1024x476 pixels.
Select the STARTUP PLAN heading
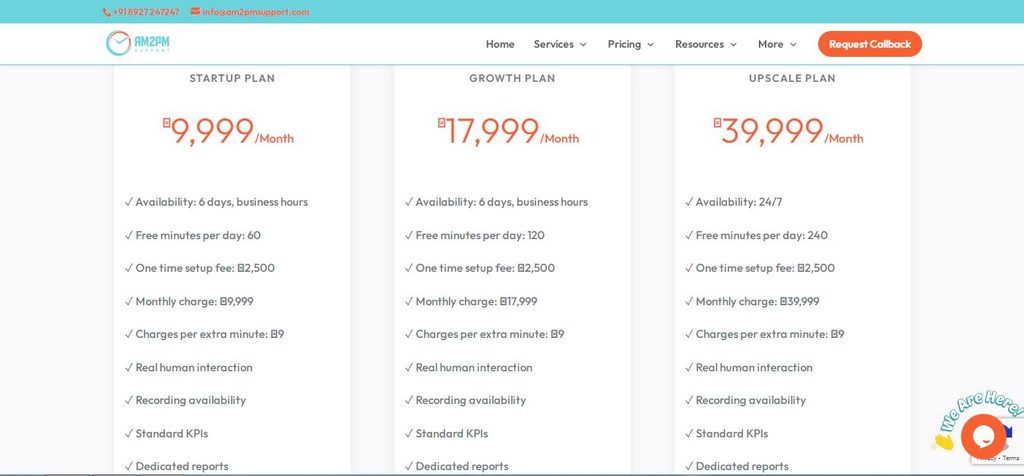coord(232,78)
